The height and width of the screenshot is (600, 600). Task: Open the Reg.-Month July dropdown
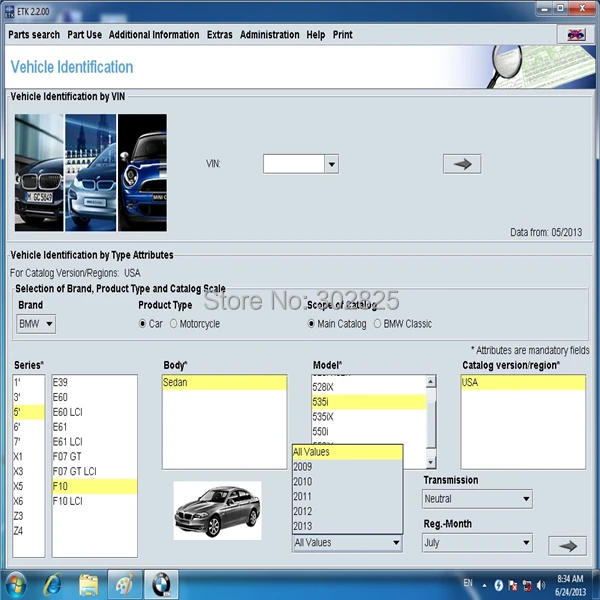(477, 543)
